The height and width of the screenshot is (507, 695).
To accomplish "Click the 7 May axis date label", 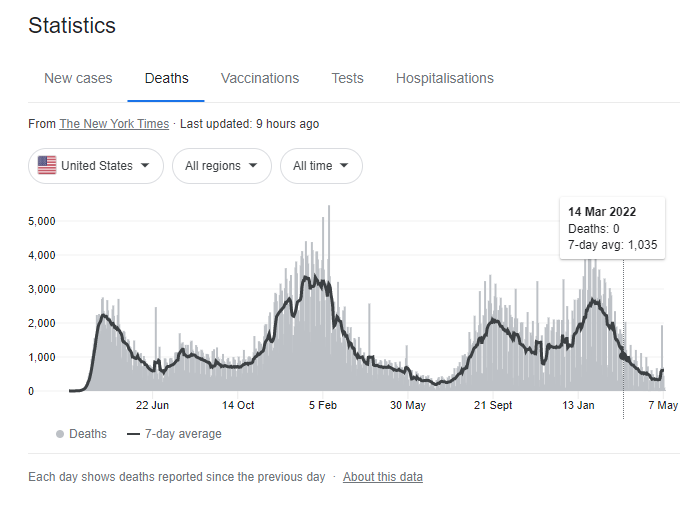I will coord(663,405).
